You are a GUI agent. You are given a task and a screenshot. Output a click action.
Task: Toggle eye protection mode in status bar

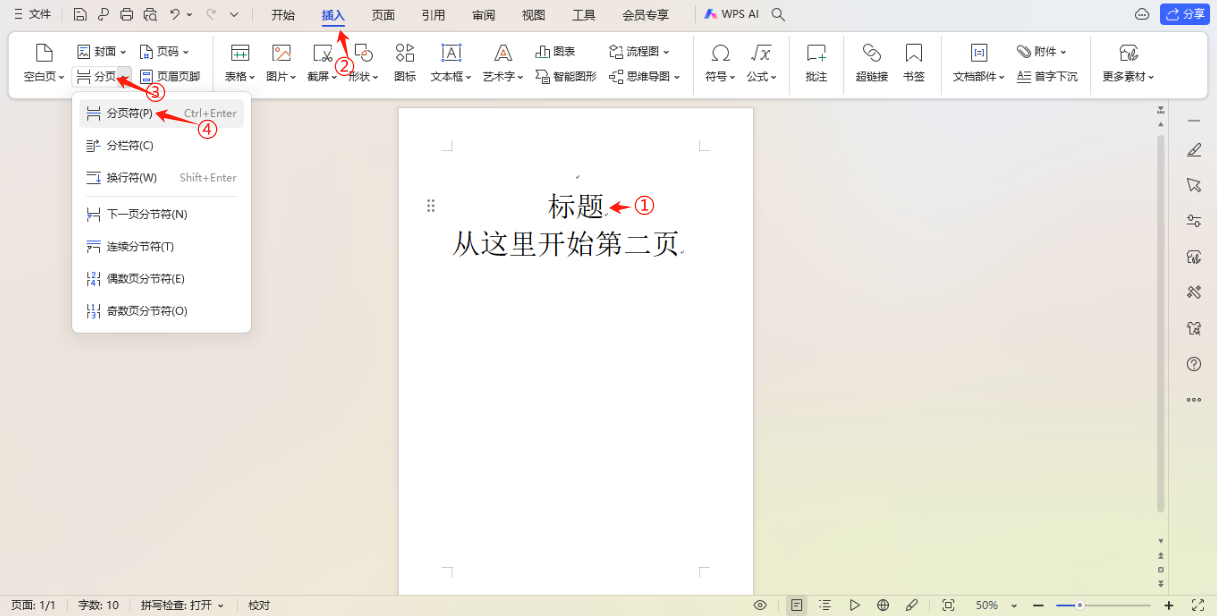click(x=761, y=605)
